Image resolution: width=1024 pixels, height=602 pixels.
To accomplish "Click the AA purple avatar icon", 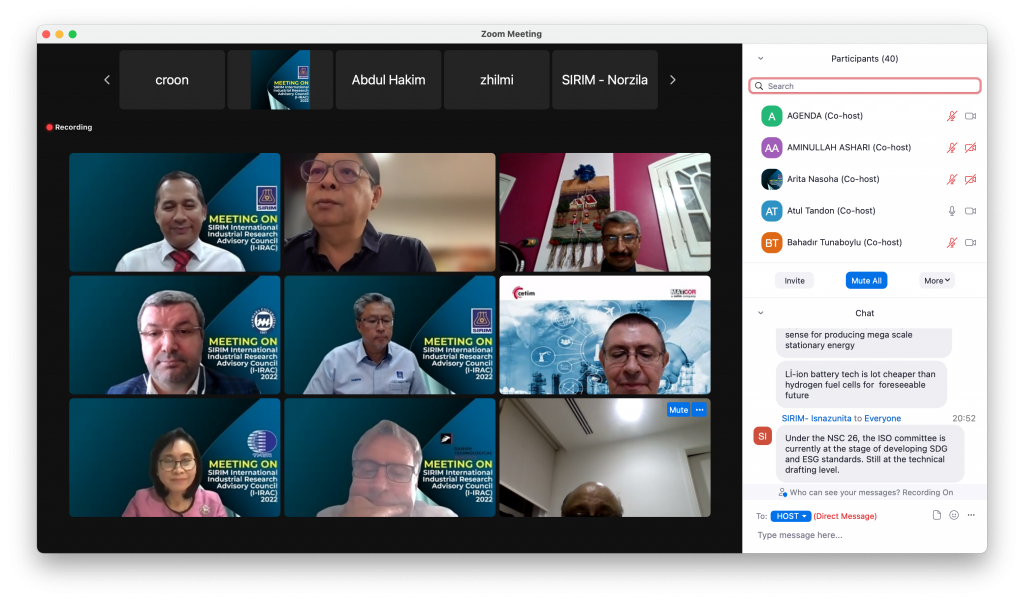I will coord(771,148).
